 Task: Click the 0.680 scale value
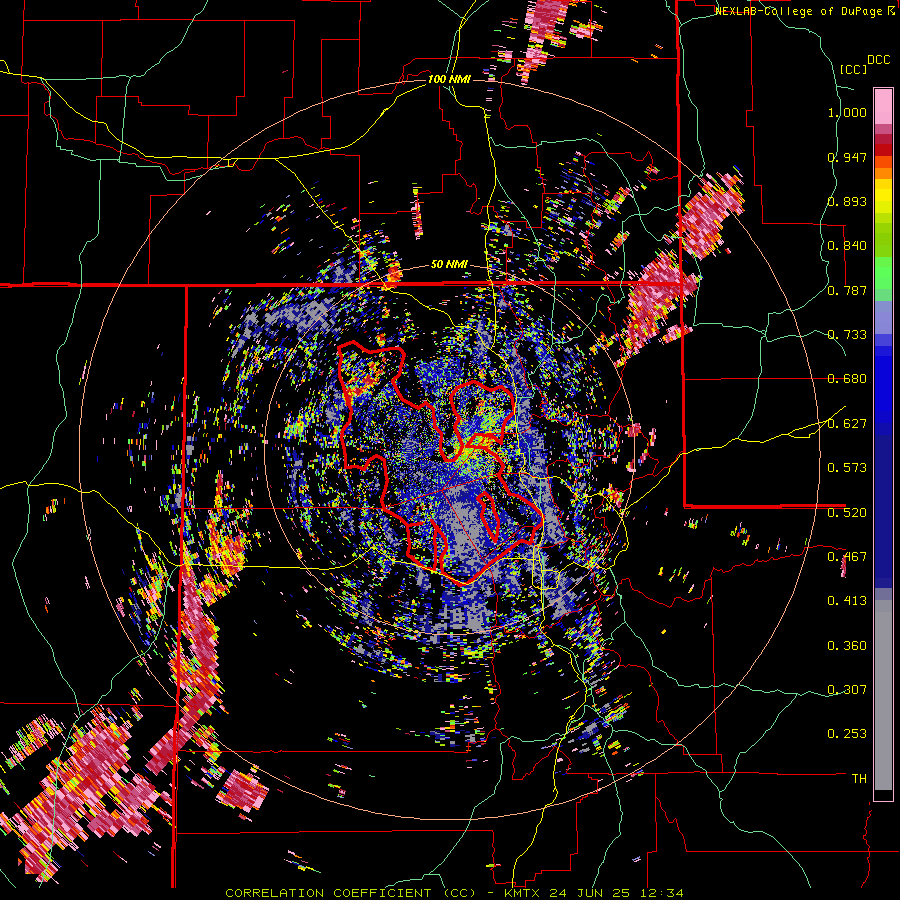847,379
